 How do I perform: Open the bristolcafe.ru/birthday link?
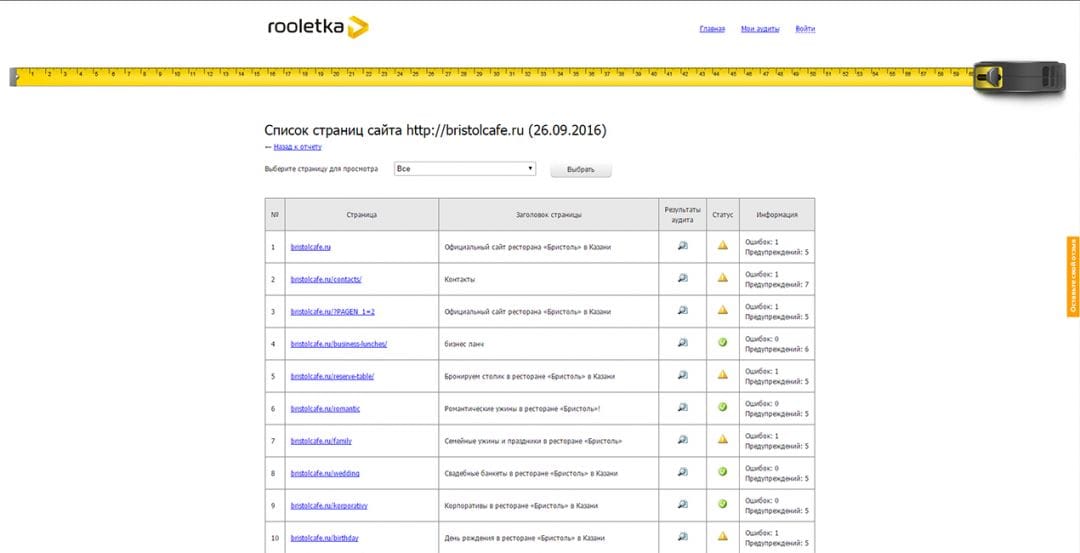[324, 538]
